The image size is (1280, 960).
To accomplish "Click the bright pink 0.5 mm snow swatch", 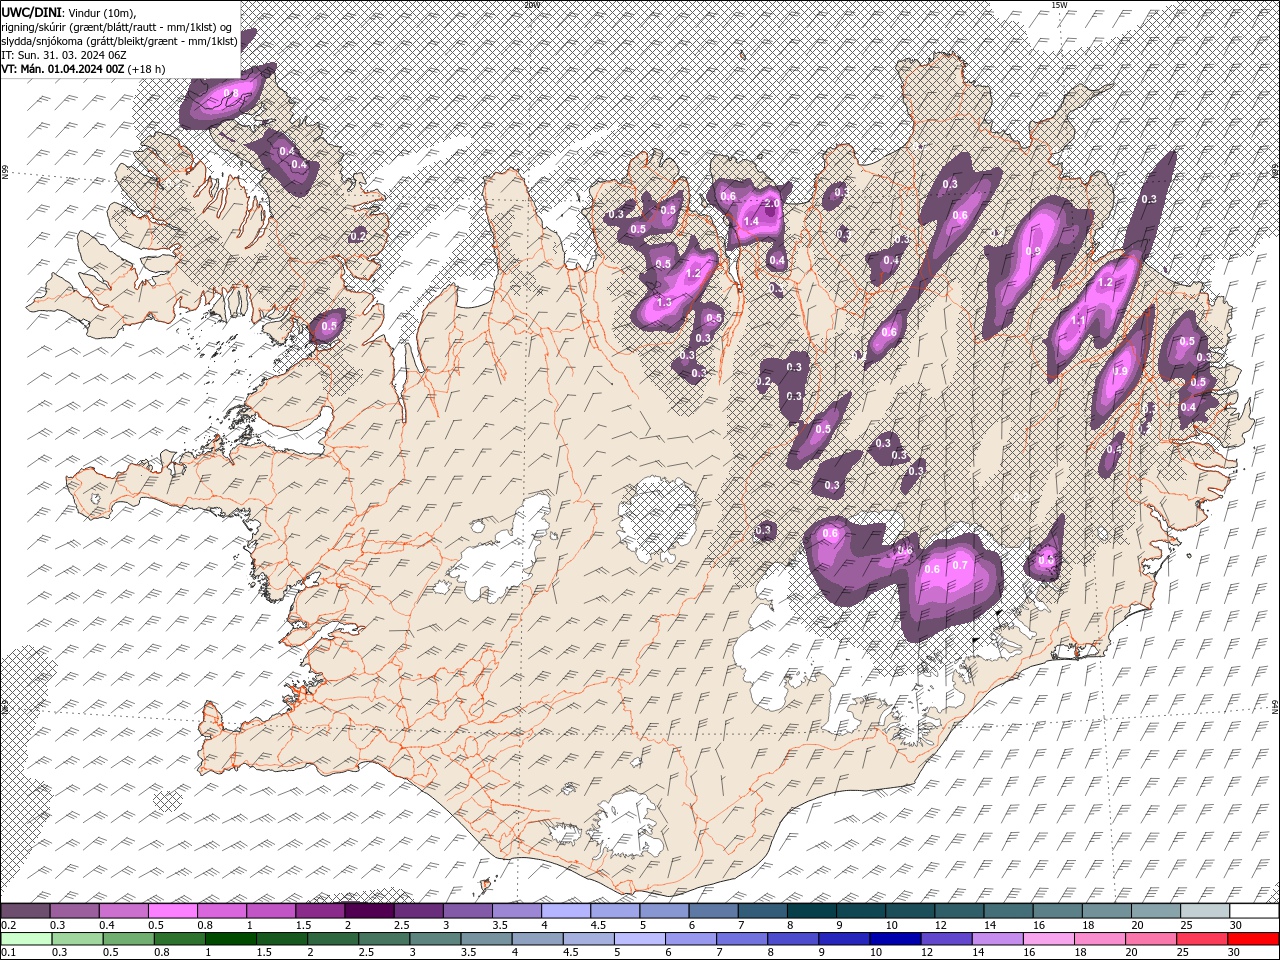I will click(x=172, y=911).
